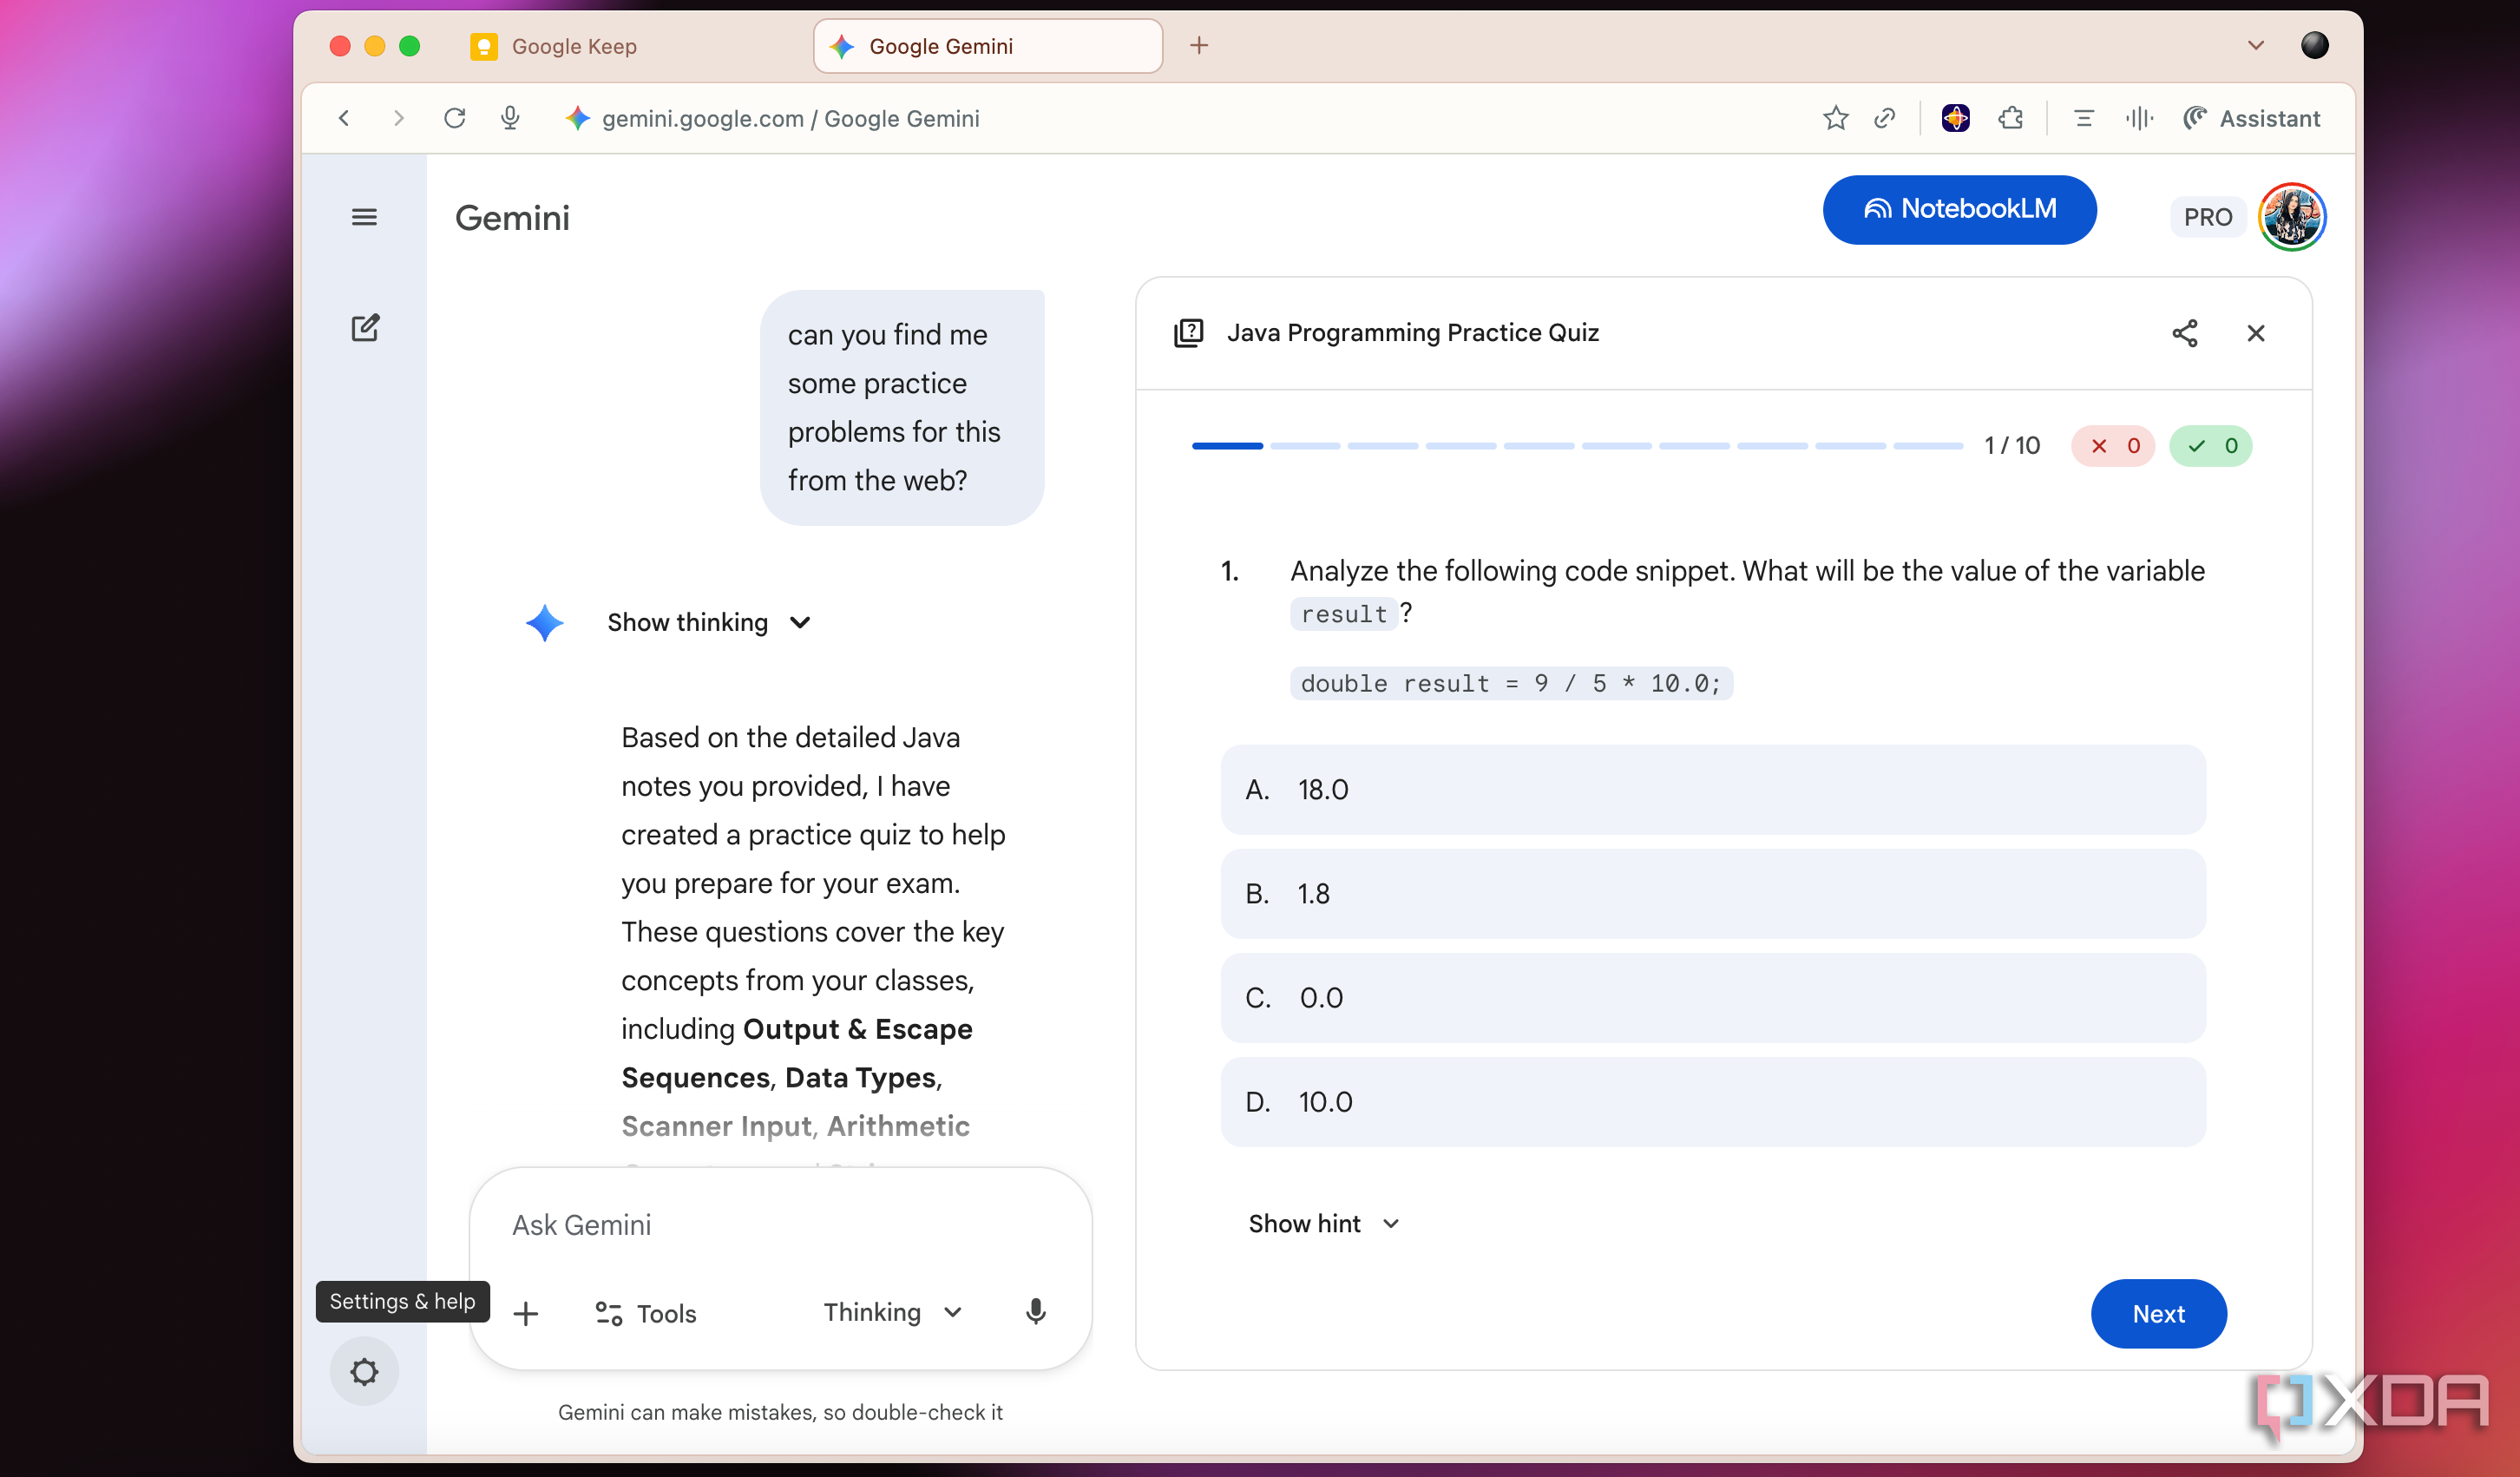Select the Google Gemini tab

tap(988, 46)
